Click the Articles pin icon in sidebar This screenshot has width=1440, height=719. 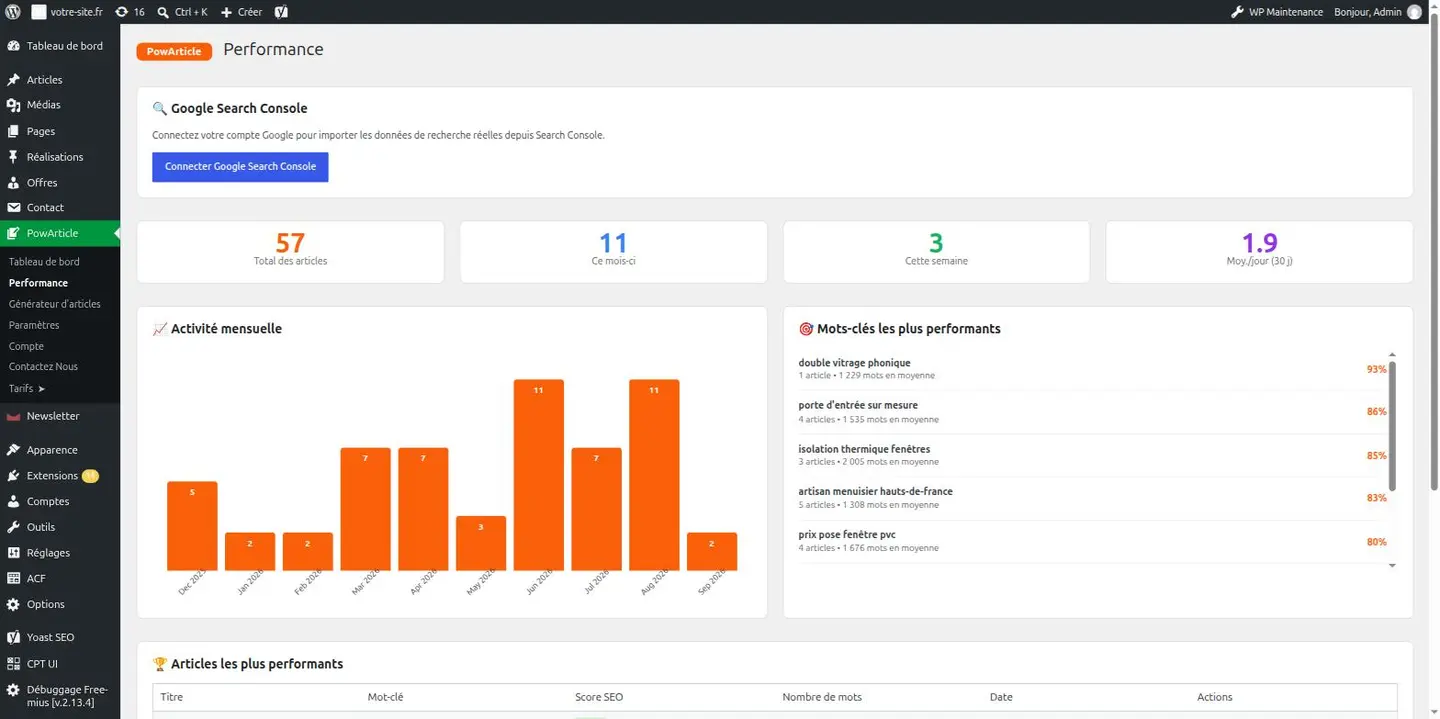click(13, 80)
